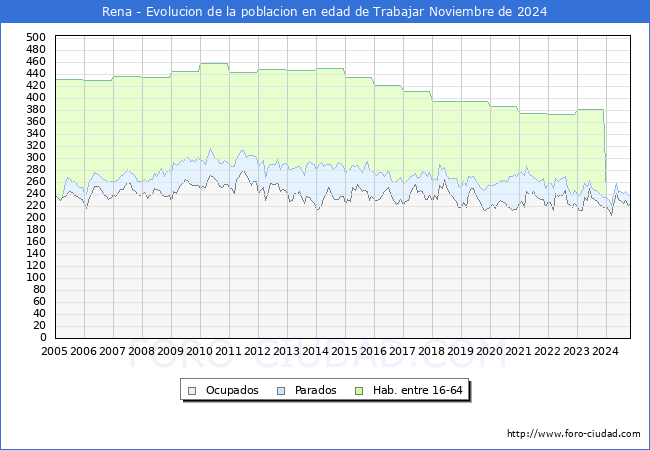Viewport: 650px width, 450px height.
Task: Click the 60 y-axis value
Action: coord(40,302)
